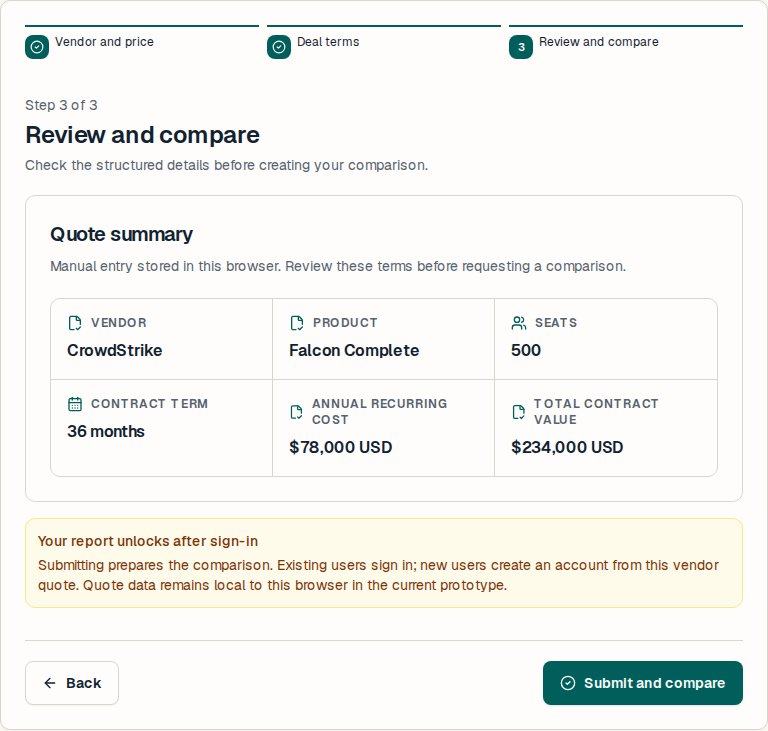The image size is (768, 731).
Task: Click the document icon beside VENDOR
Action: click(x=74, y=323)
